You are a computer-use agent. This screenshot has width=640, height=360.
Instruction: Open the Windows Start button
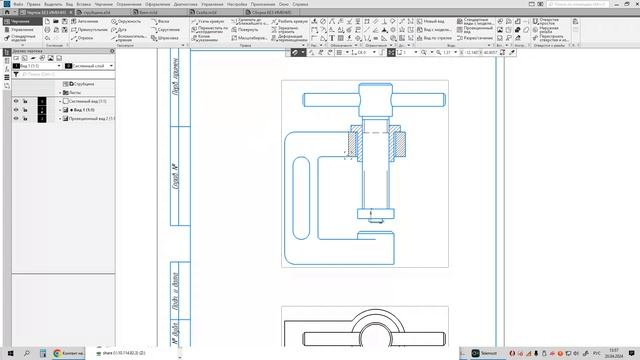(10, 353)
